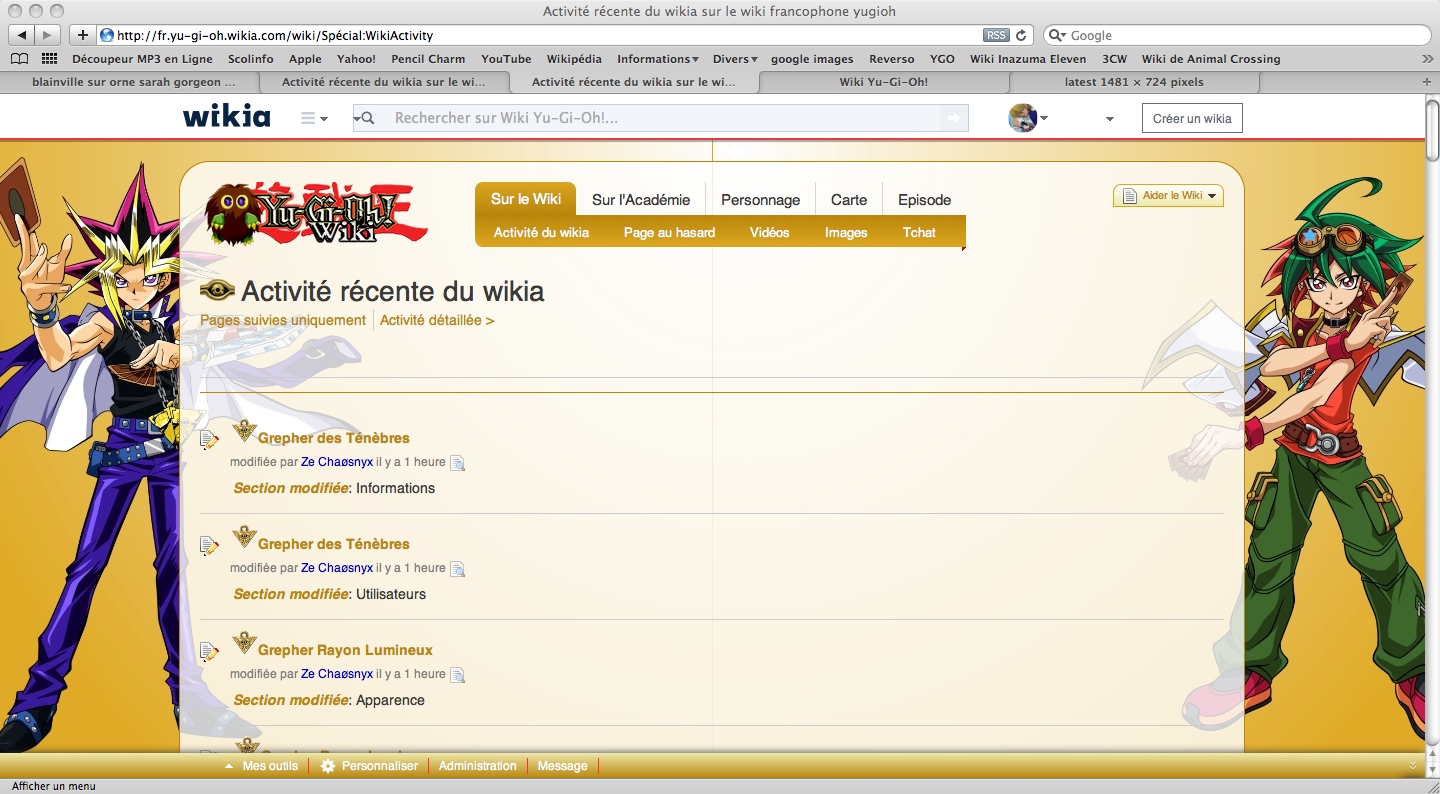Click the wikia logo in header
1440x794 pixels.
(227, 118)
